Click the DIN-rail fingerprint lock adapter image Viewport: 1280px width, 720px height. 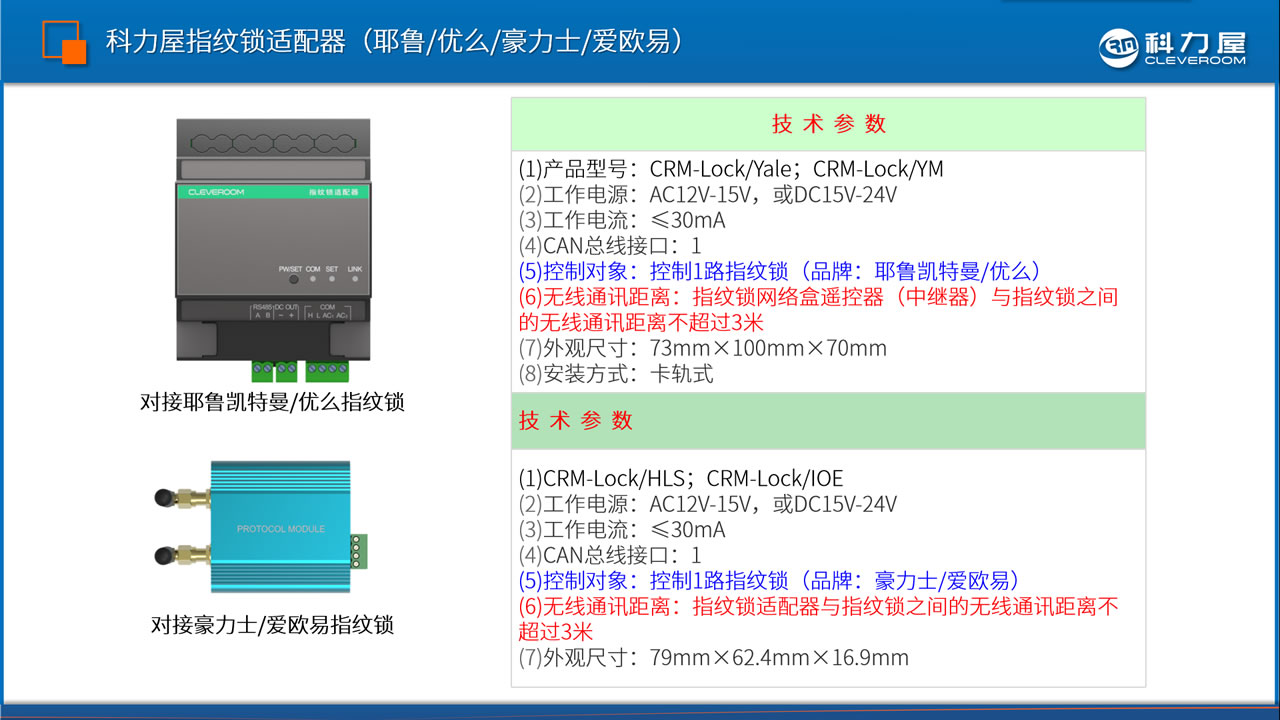coord(273,250)
